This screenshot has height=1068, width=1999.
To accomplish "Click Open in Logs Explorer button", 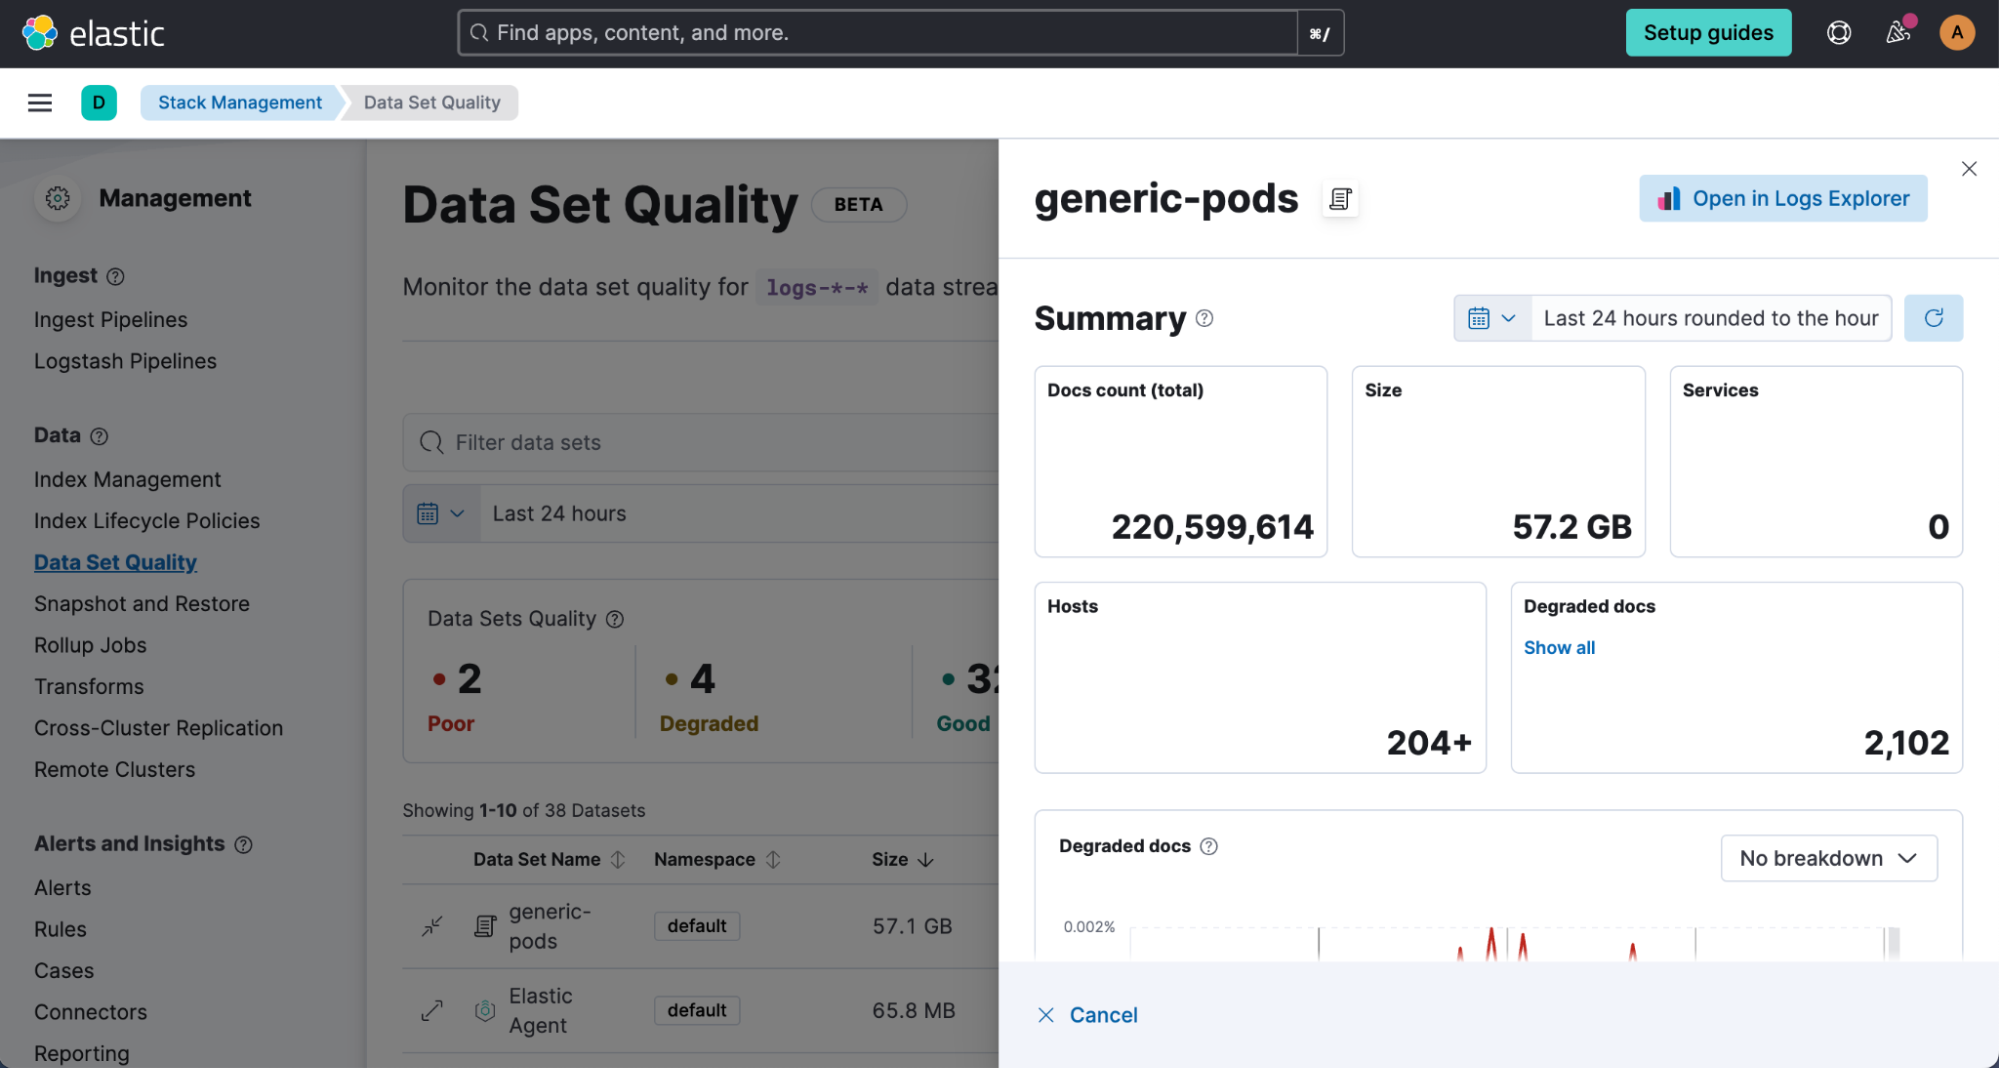I will (x=1782, y=199).
